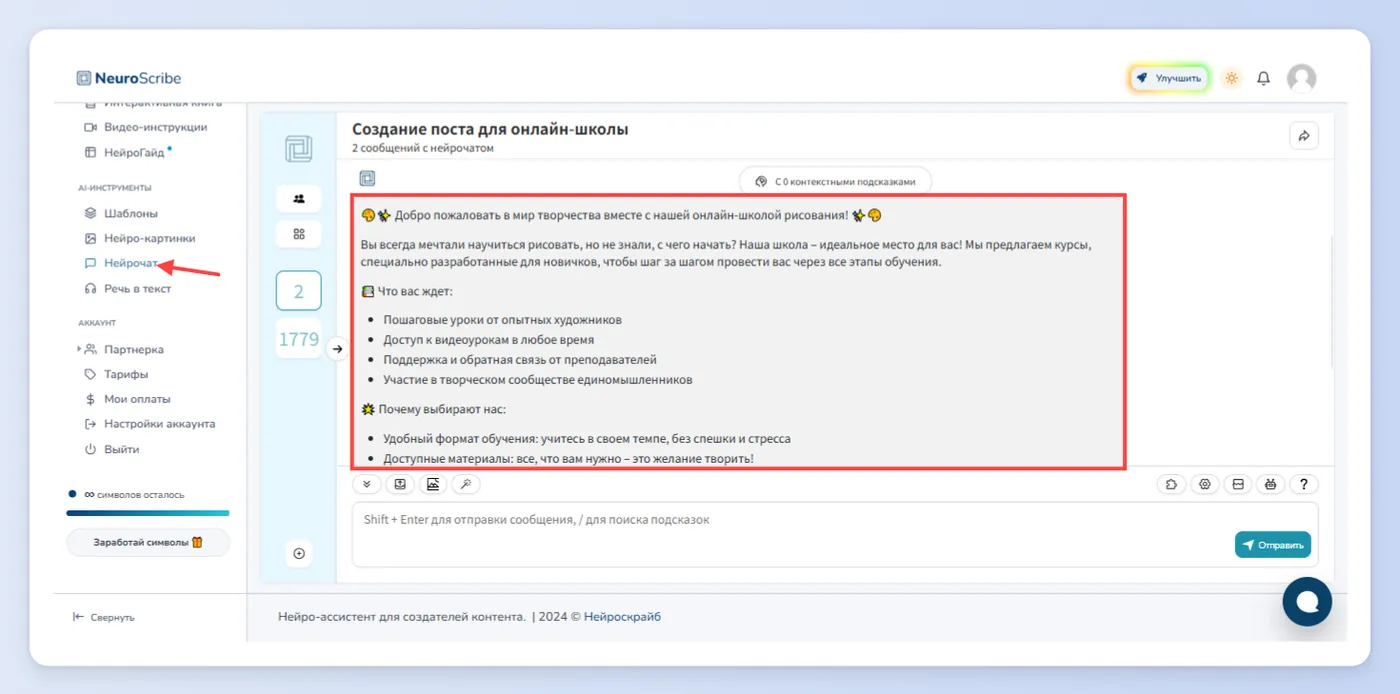Click the Отправить send button
Image resolution: width=1400 pixels, height=694 pixels.
[1272, 545]
